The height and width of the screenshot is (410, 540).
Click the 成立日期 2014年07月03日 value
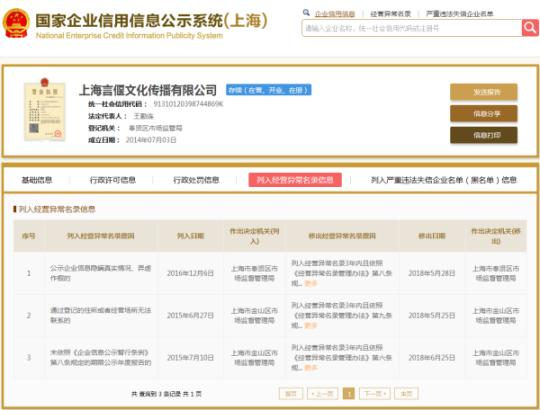click(x=151, y=140)
